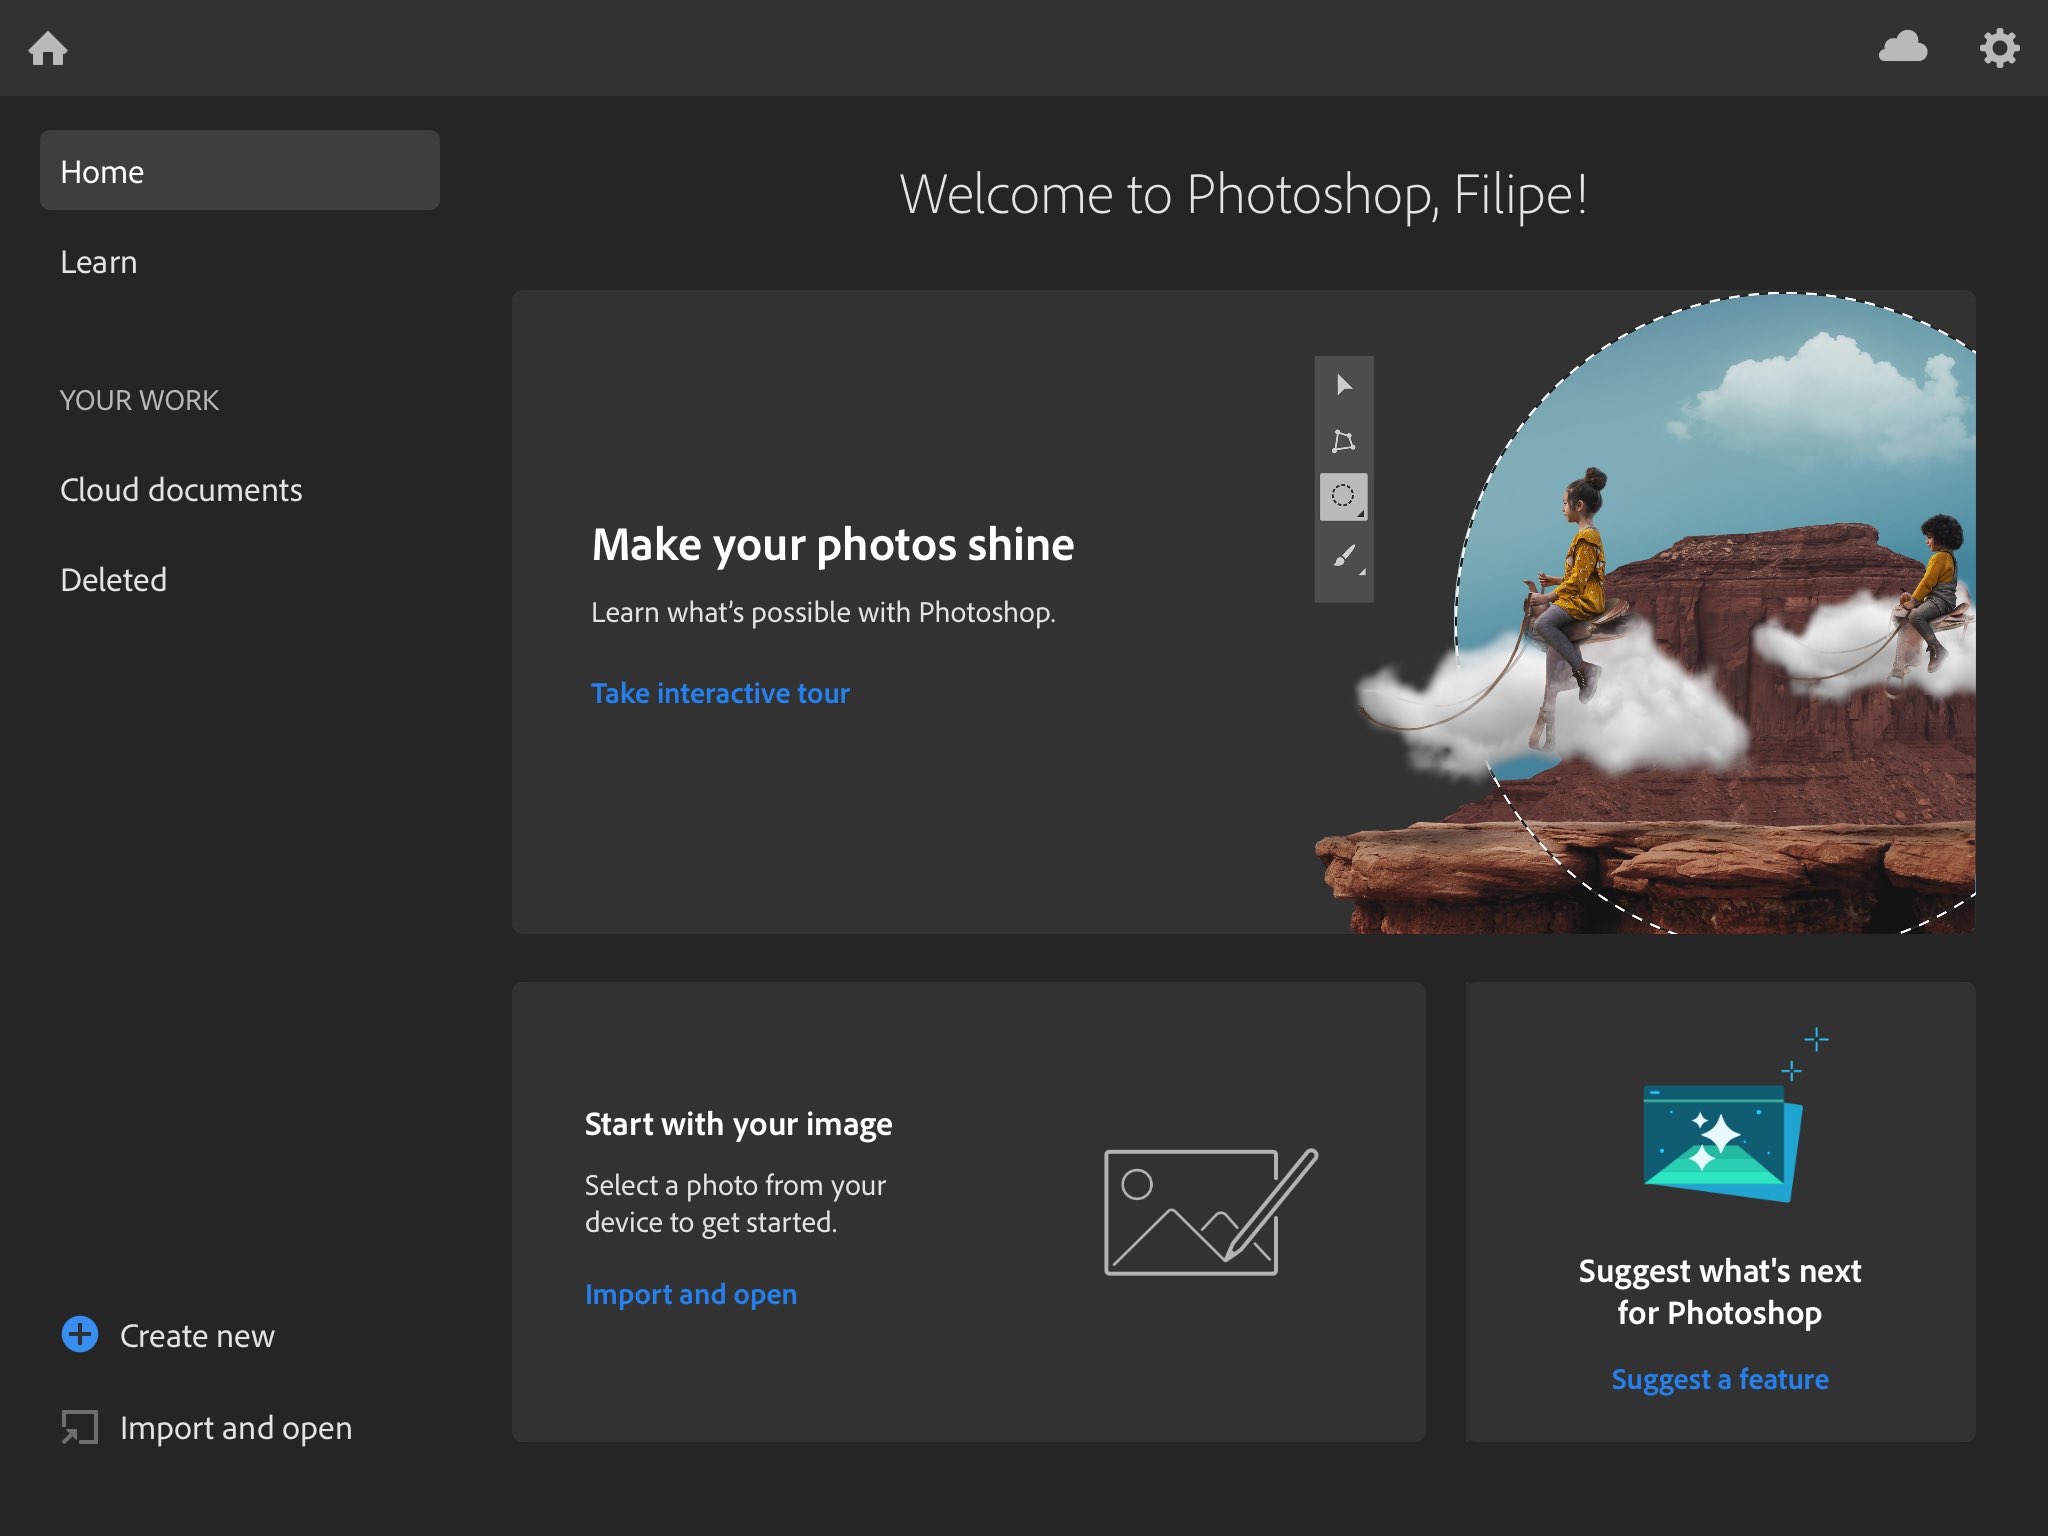Screen dimensions: 2048x1536
Task: Click the image-with-pencil illustration
Action: click(1210, 1211)
